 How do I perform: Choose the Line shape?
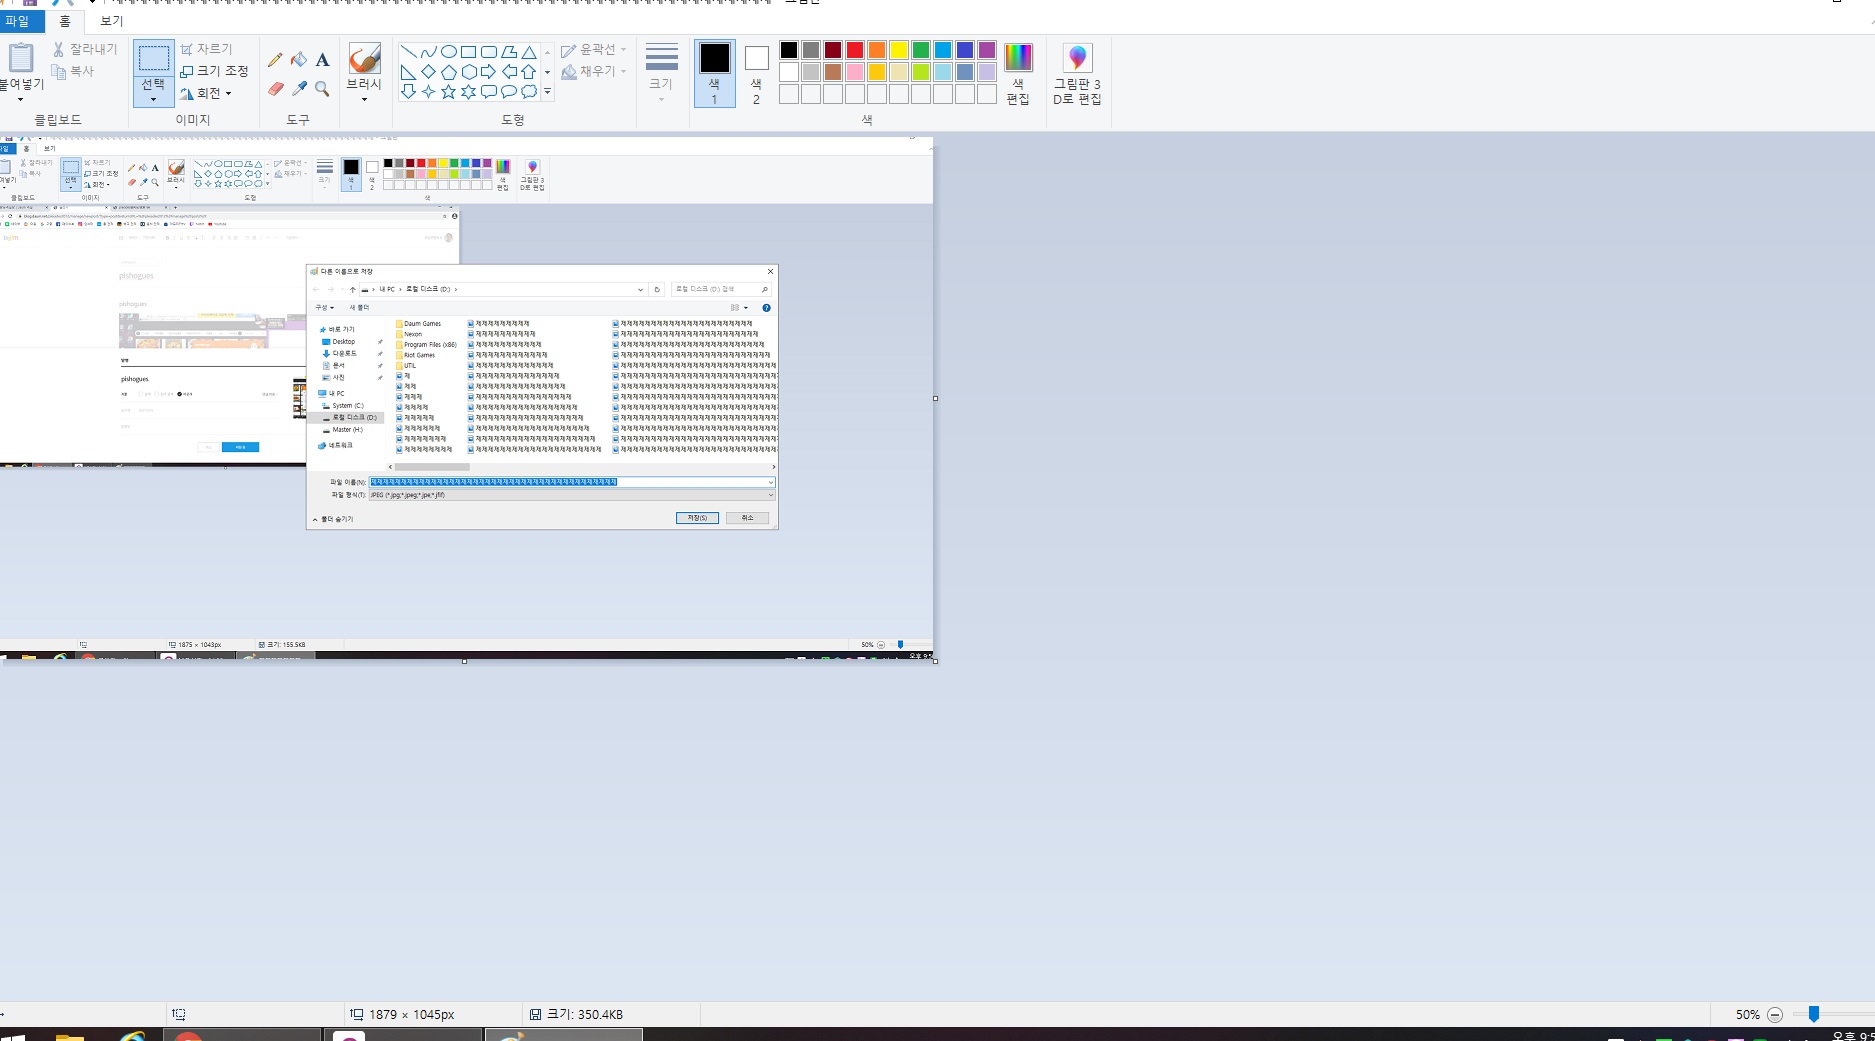click(408, 52)
